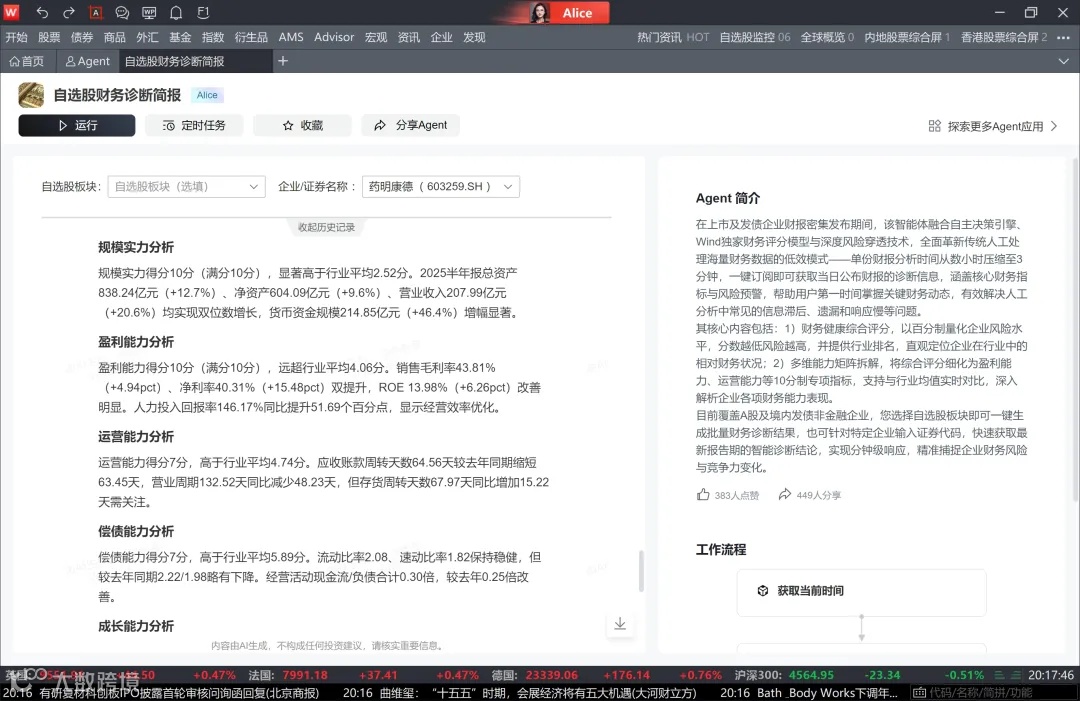Screen dimensions: 1080x701
Task: Open the 企业/证券名称 dropdown
Action: tap(441, 187)
